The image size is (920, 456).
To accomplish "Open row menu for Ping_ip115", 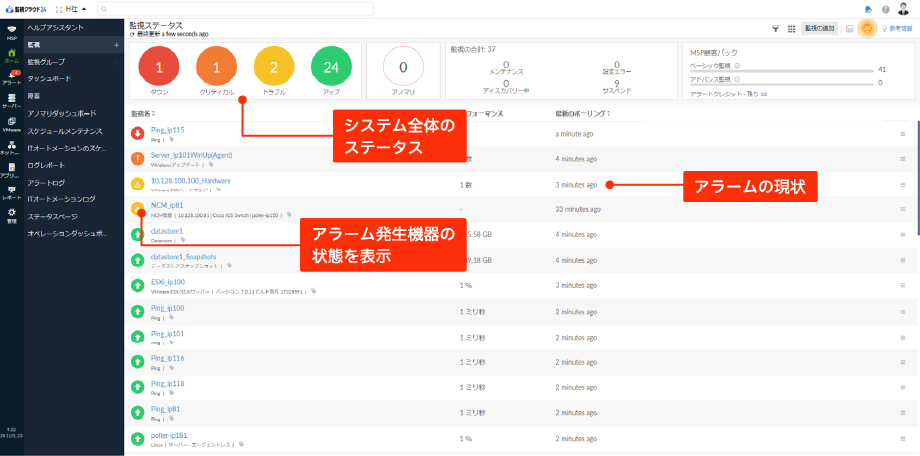I will 903,134.
